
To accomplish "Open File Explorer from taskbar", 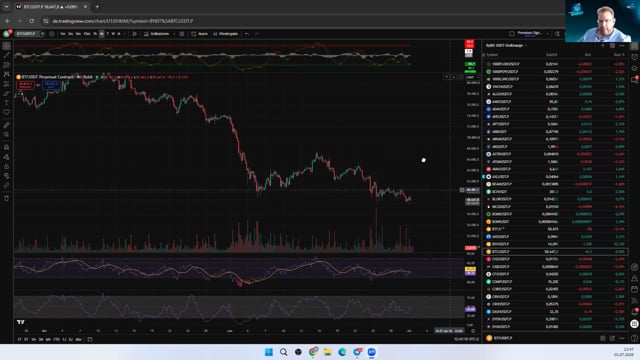I will tap(328, 352).
